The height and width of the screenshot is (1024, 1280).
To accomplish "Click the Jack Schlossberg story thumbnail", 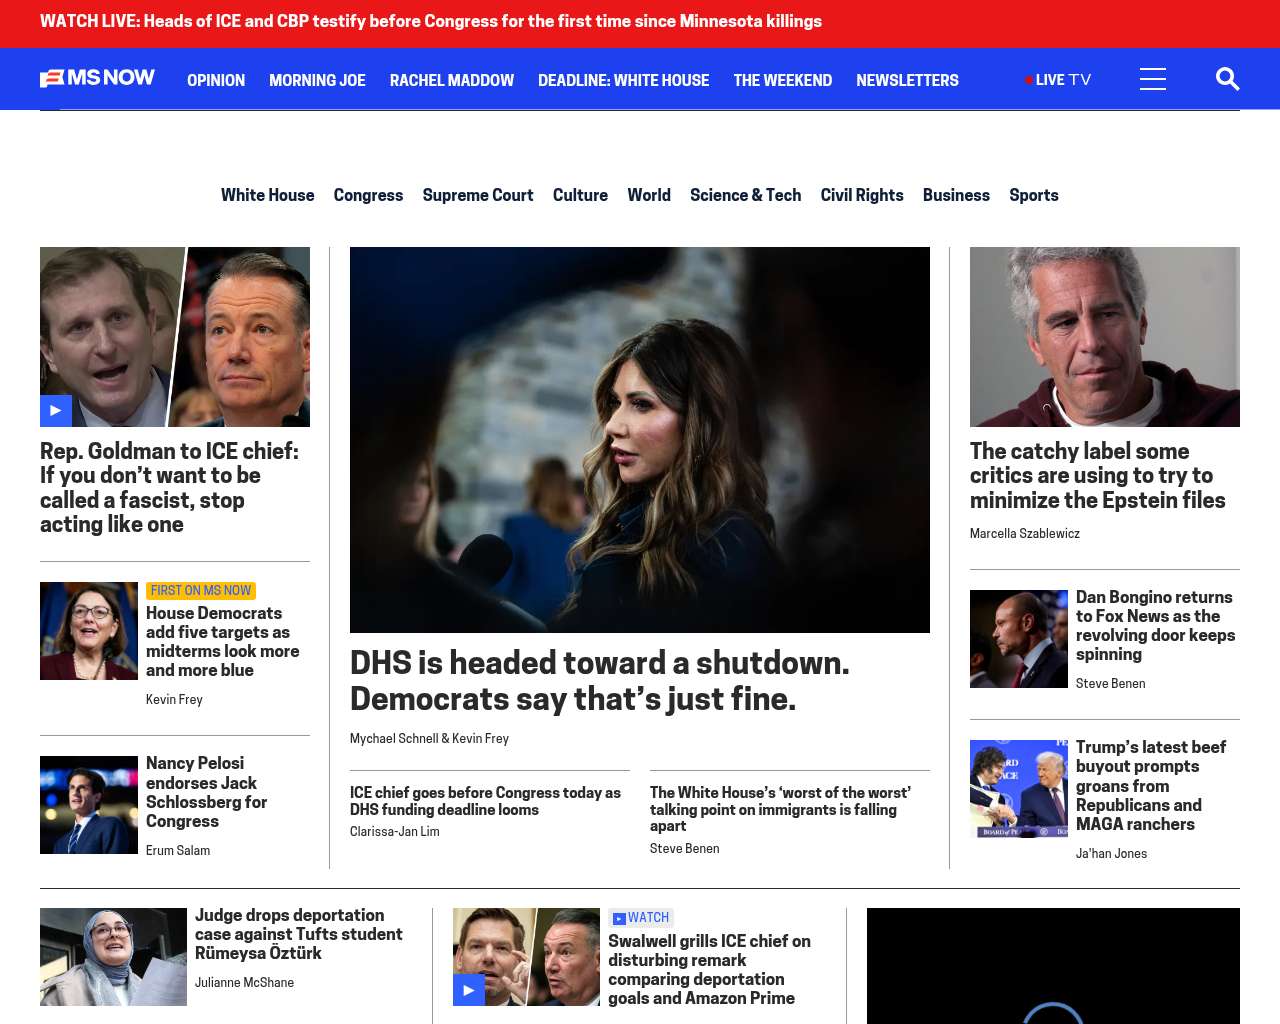I will click(x=89, y=805).
